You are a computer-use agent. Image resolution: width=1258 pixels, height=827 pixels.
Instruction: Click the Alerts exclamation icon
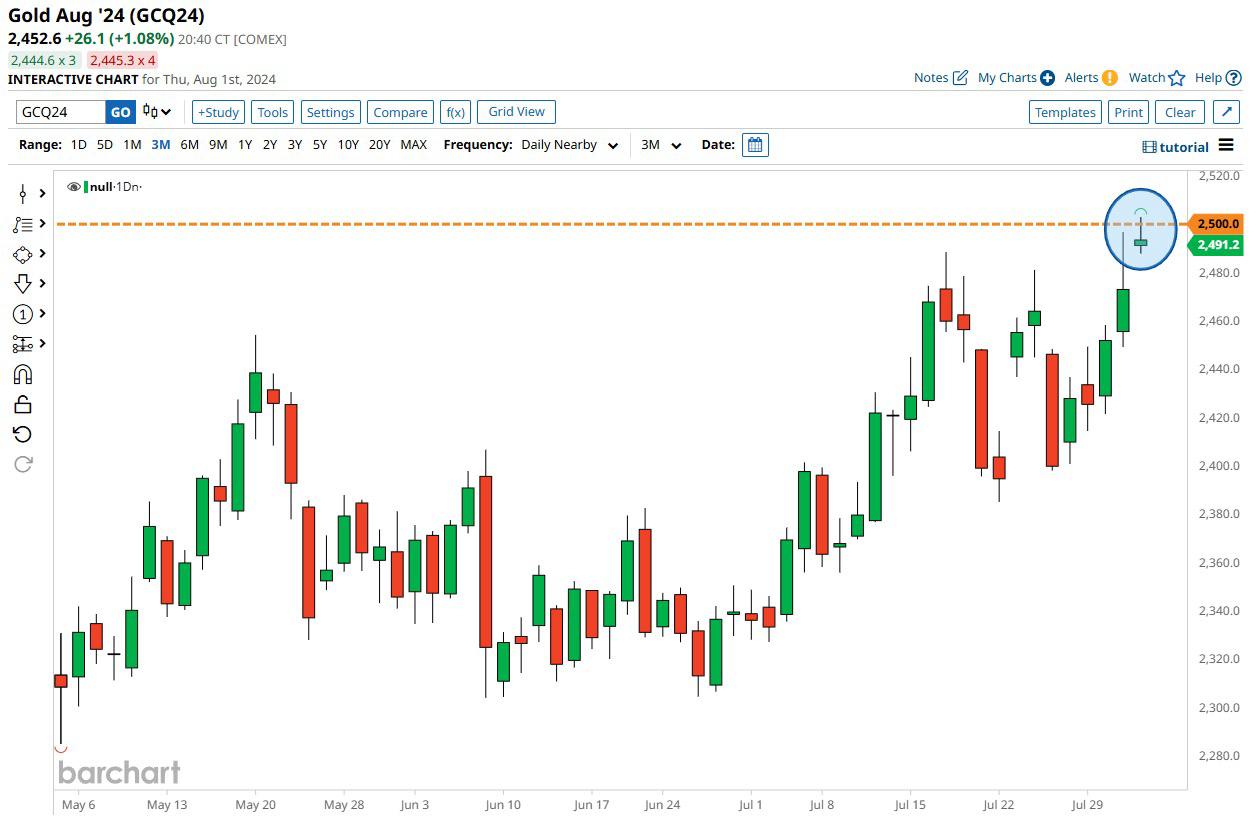coord(1110,78)
